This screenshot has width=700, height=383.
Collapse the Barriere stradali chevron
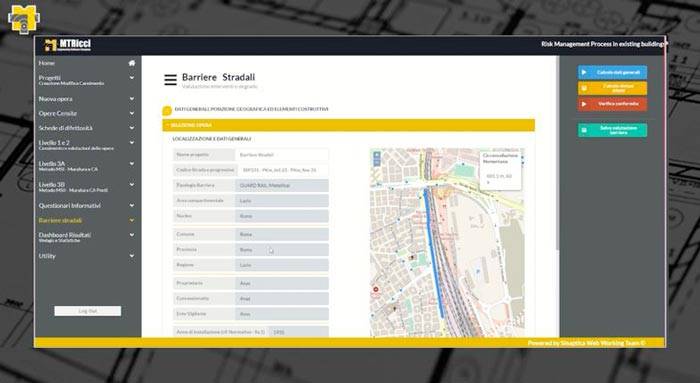click(x=132, y=220)
